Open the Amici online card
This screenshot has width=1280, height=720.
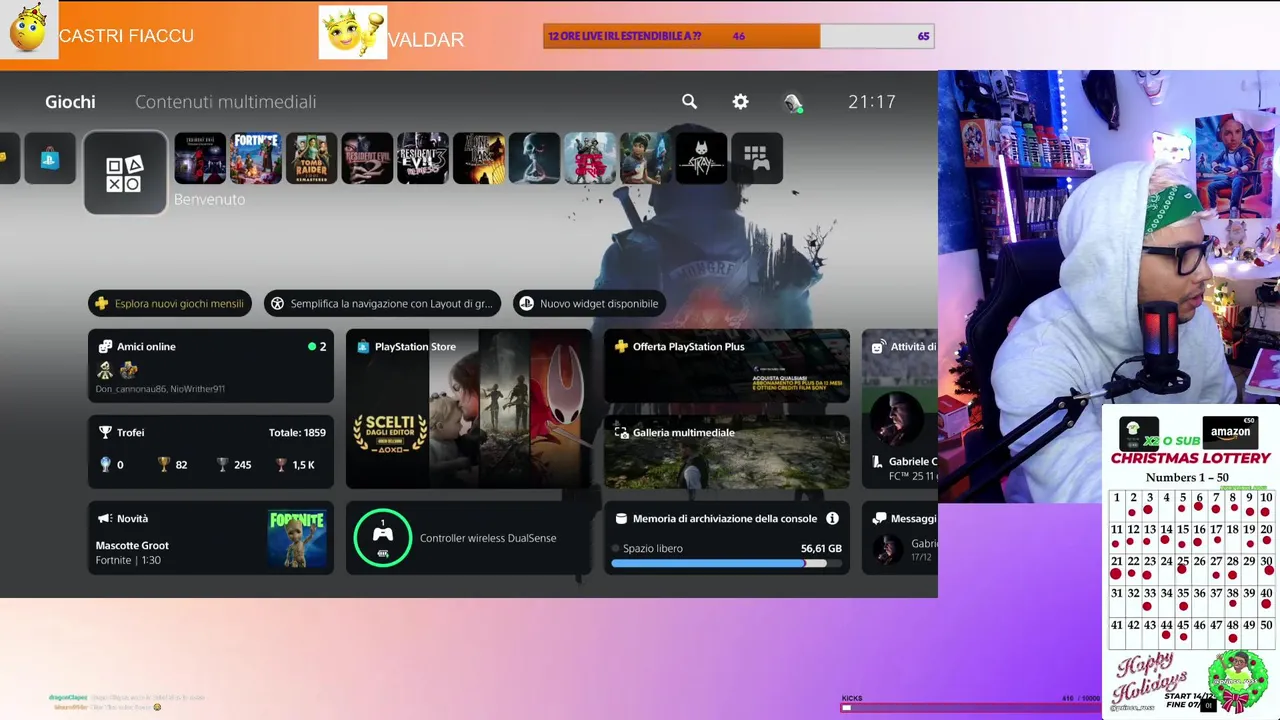[x=211, y=366]
